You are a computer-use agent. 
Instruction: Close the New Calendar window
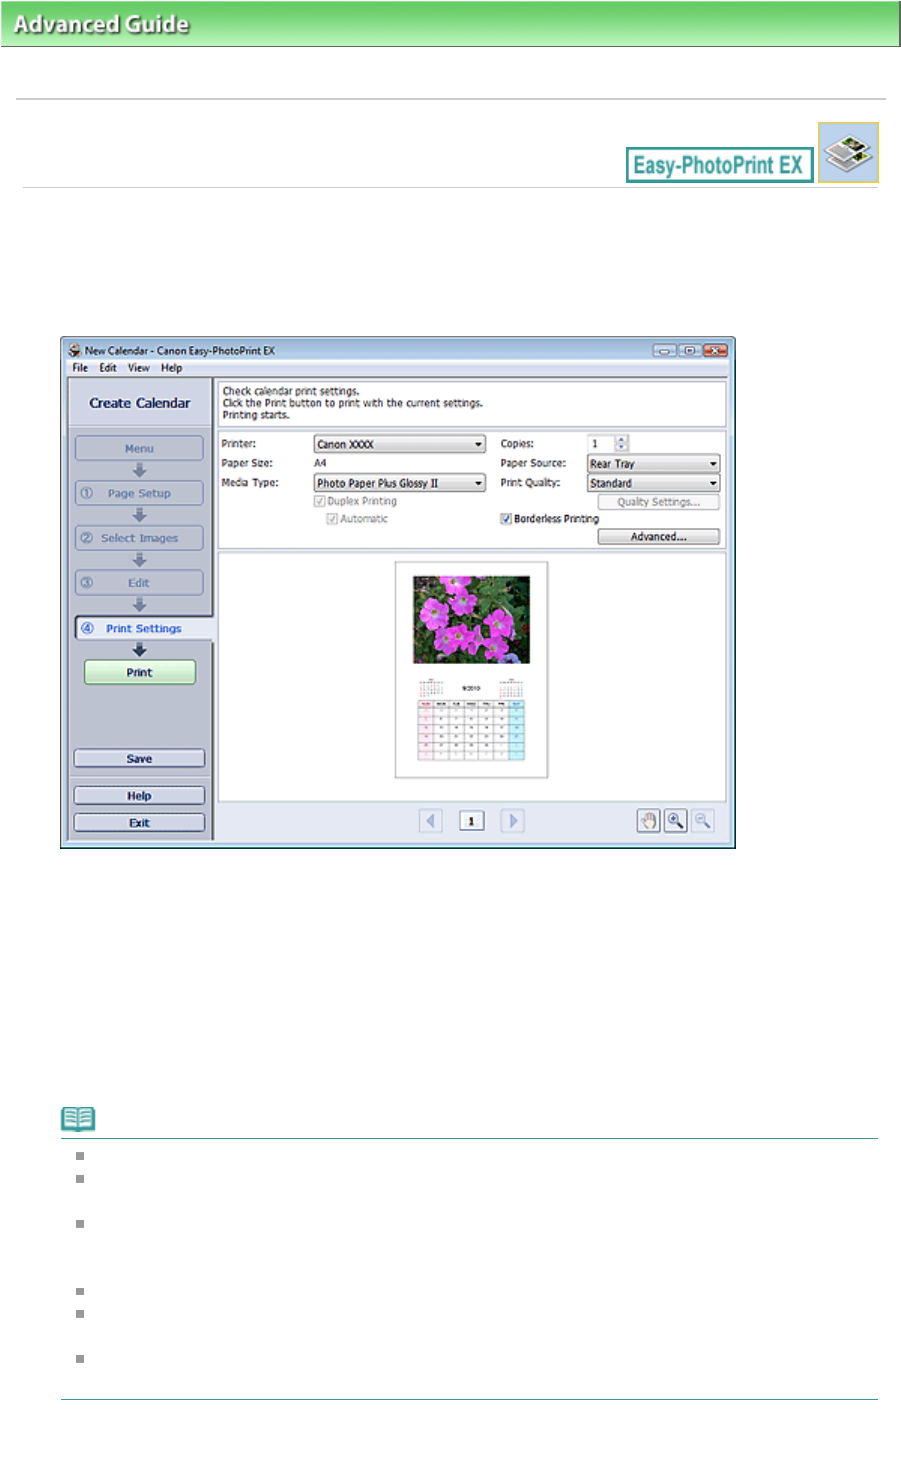[x=715, y=350]
